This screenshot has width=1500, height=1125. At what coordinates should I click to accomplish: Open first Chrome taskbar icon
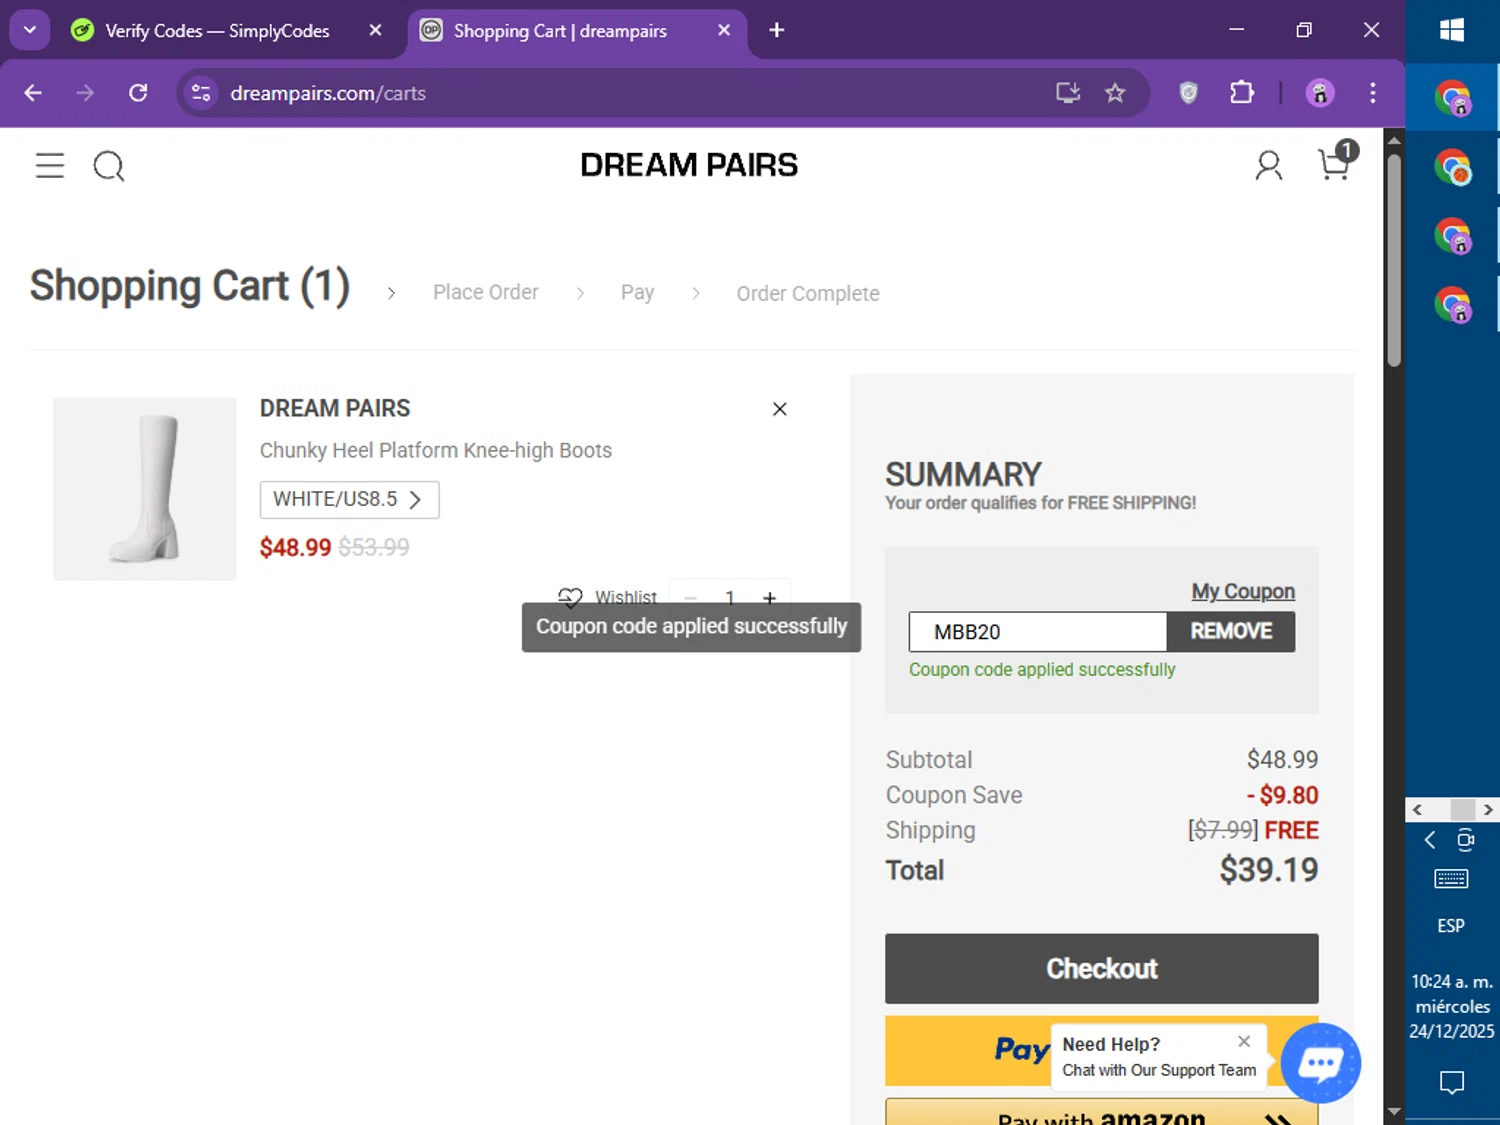click(1452, 98)
